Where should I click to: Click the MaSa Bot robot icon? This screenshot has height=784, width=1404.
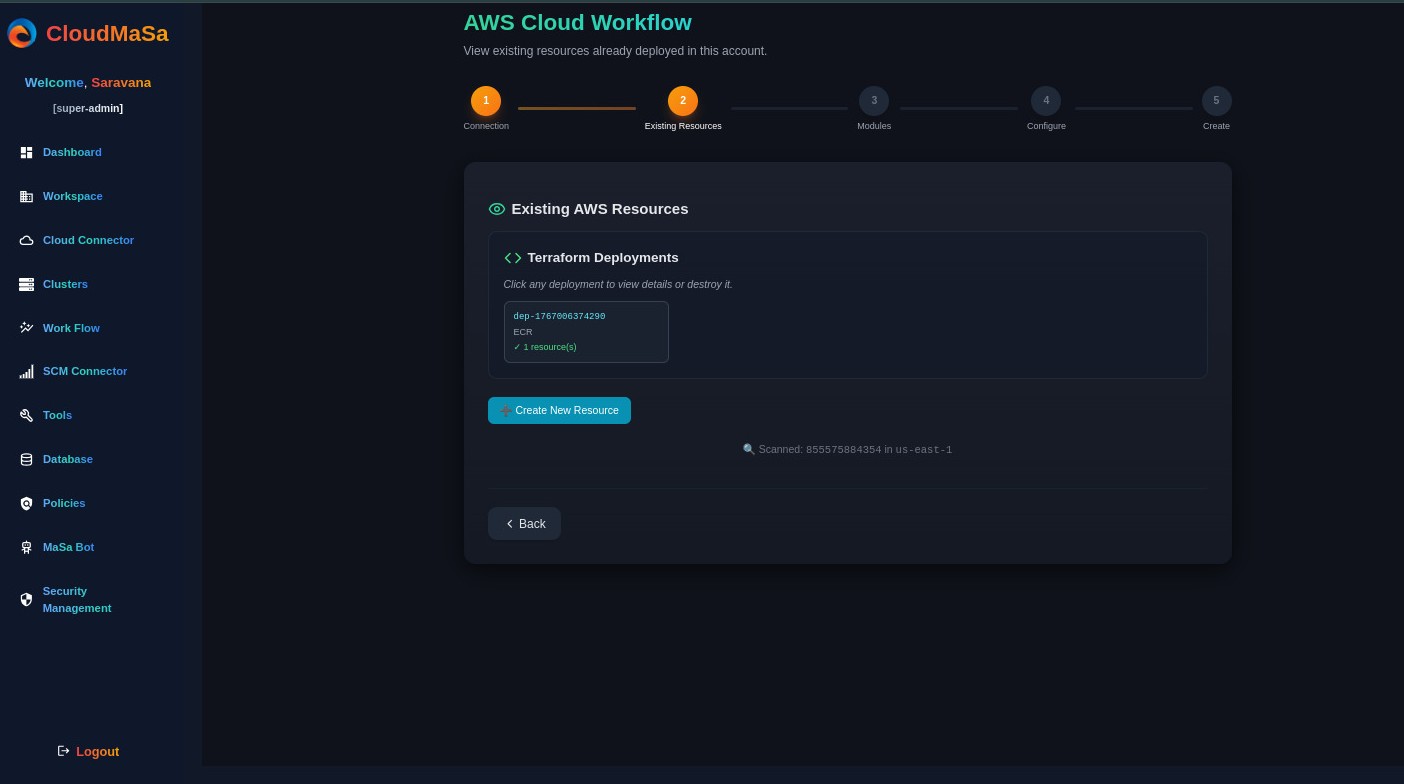pos(26,548)
